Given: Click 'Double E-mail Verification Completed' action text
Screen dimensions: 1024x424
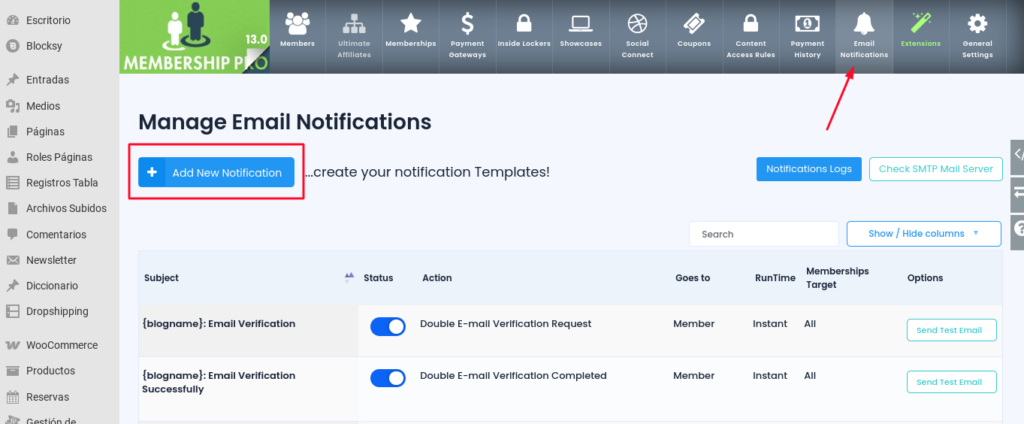Looking at the screenshot, I should click(513, 376).
